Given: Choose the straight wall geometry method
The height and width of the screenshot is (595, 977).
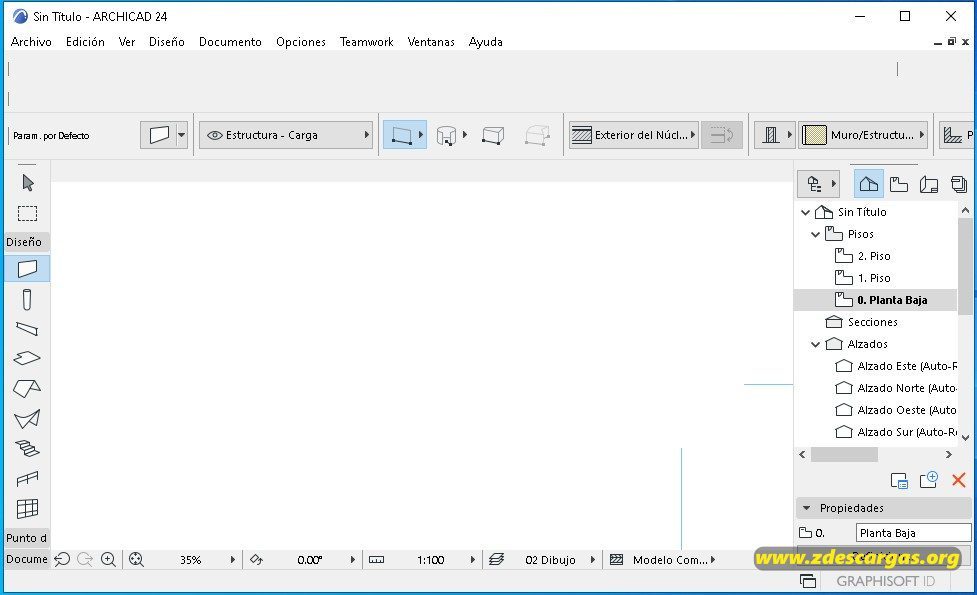Looking at the screenshot, I should (401, 135).
